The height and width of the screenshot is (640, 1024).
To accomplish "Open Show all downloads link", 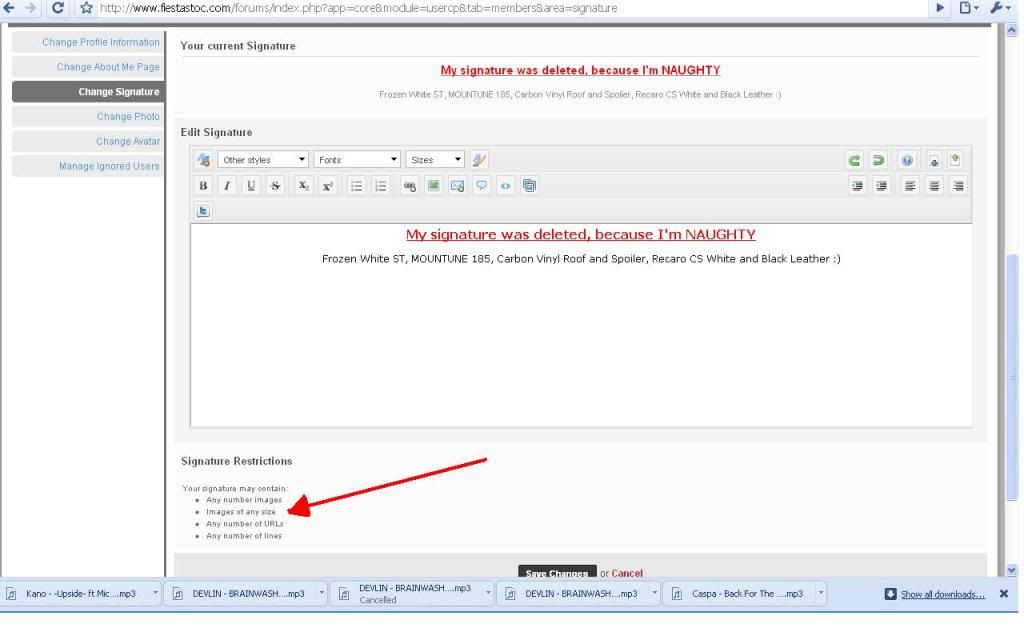I will click(x=942, y=594).
